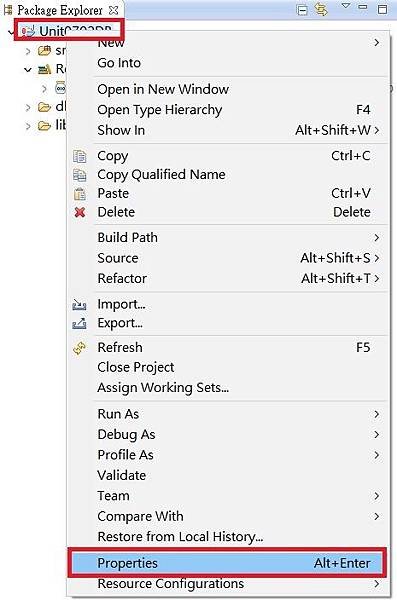Open the Source submenu

tap(228, 258)
